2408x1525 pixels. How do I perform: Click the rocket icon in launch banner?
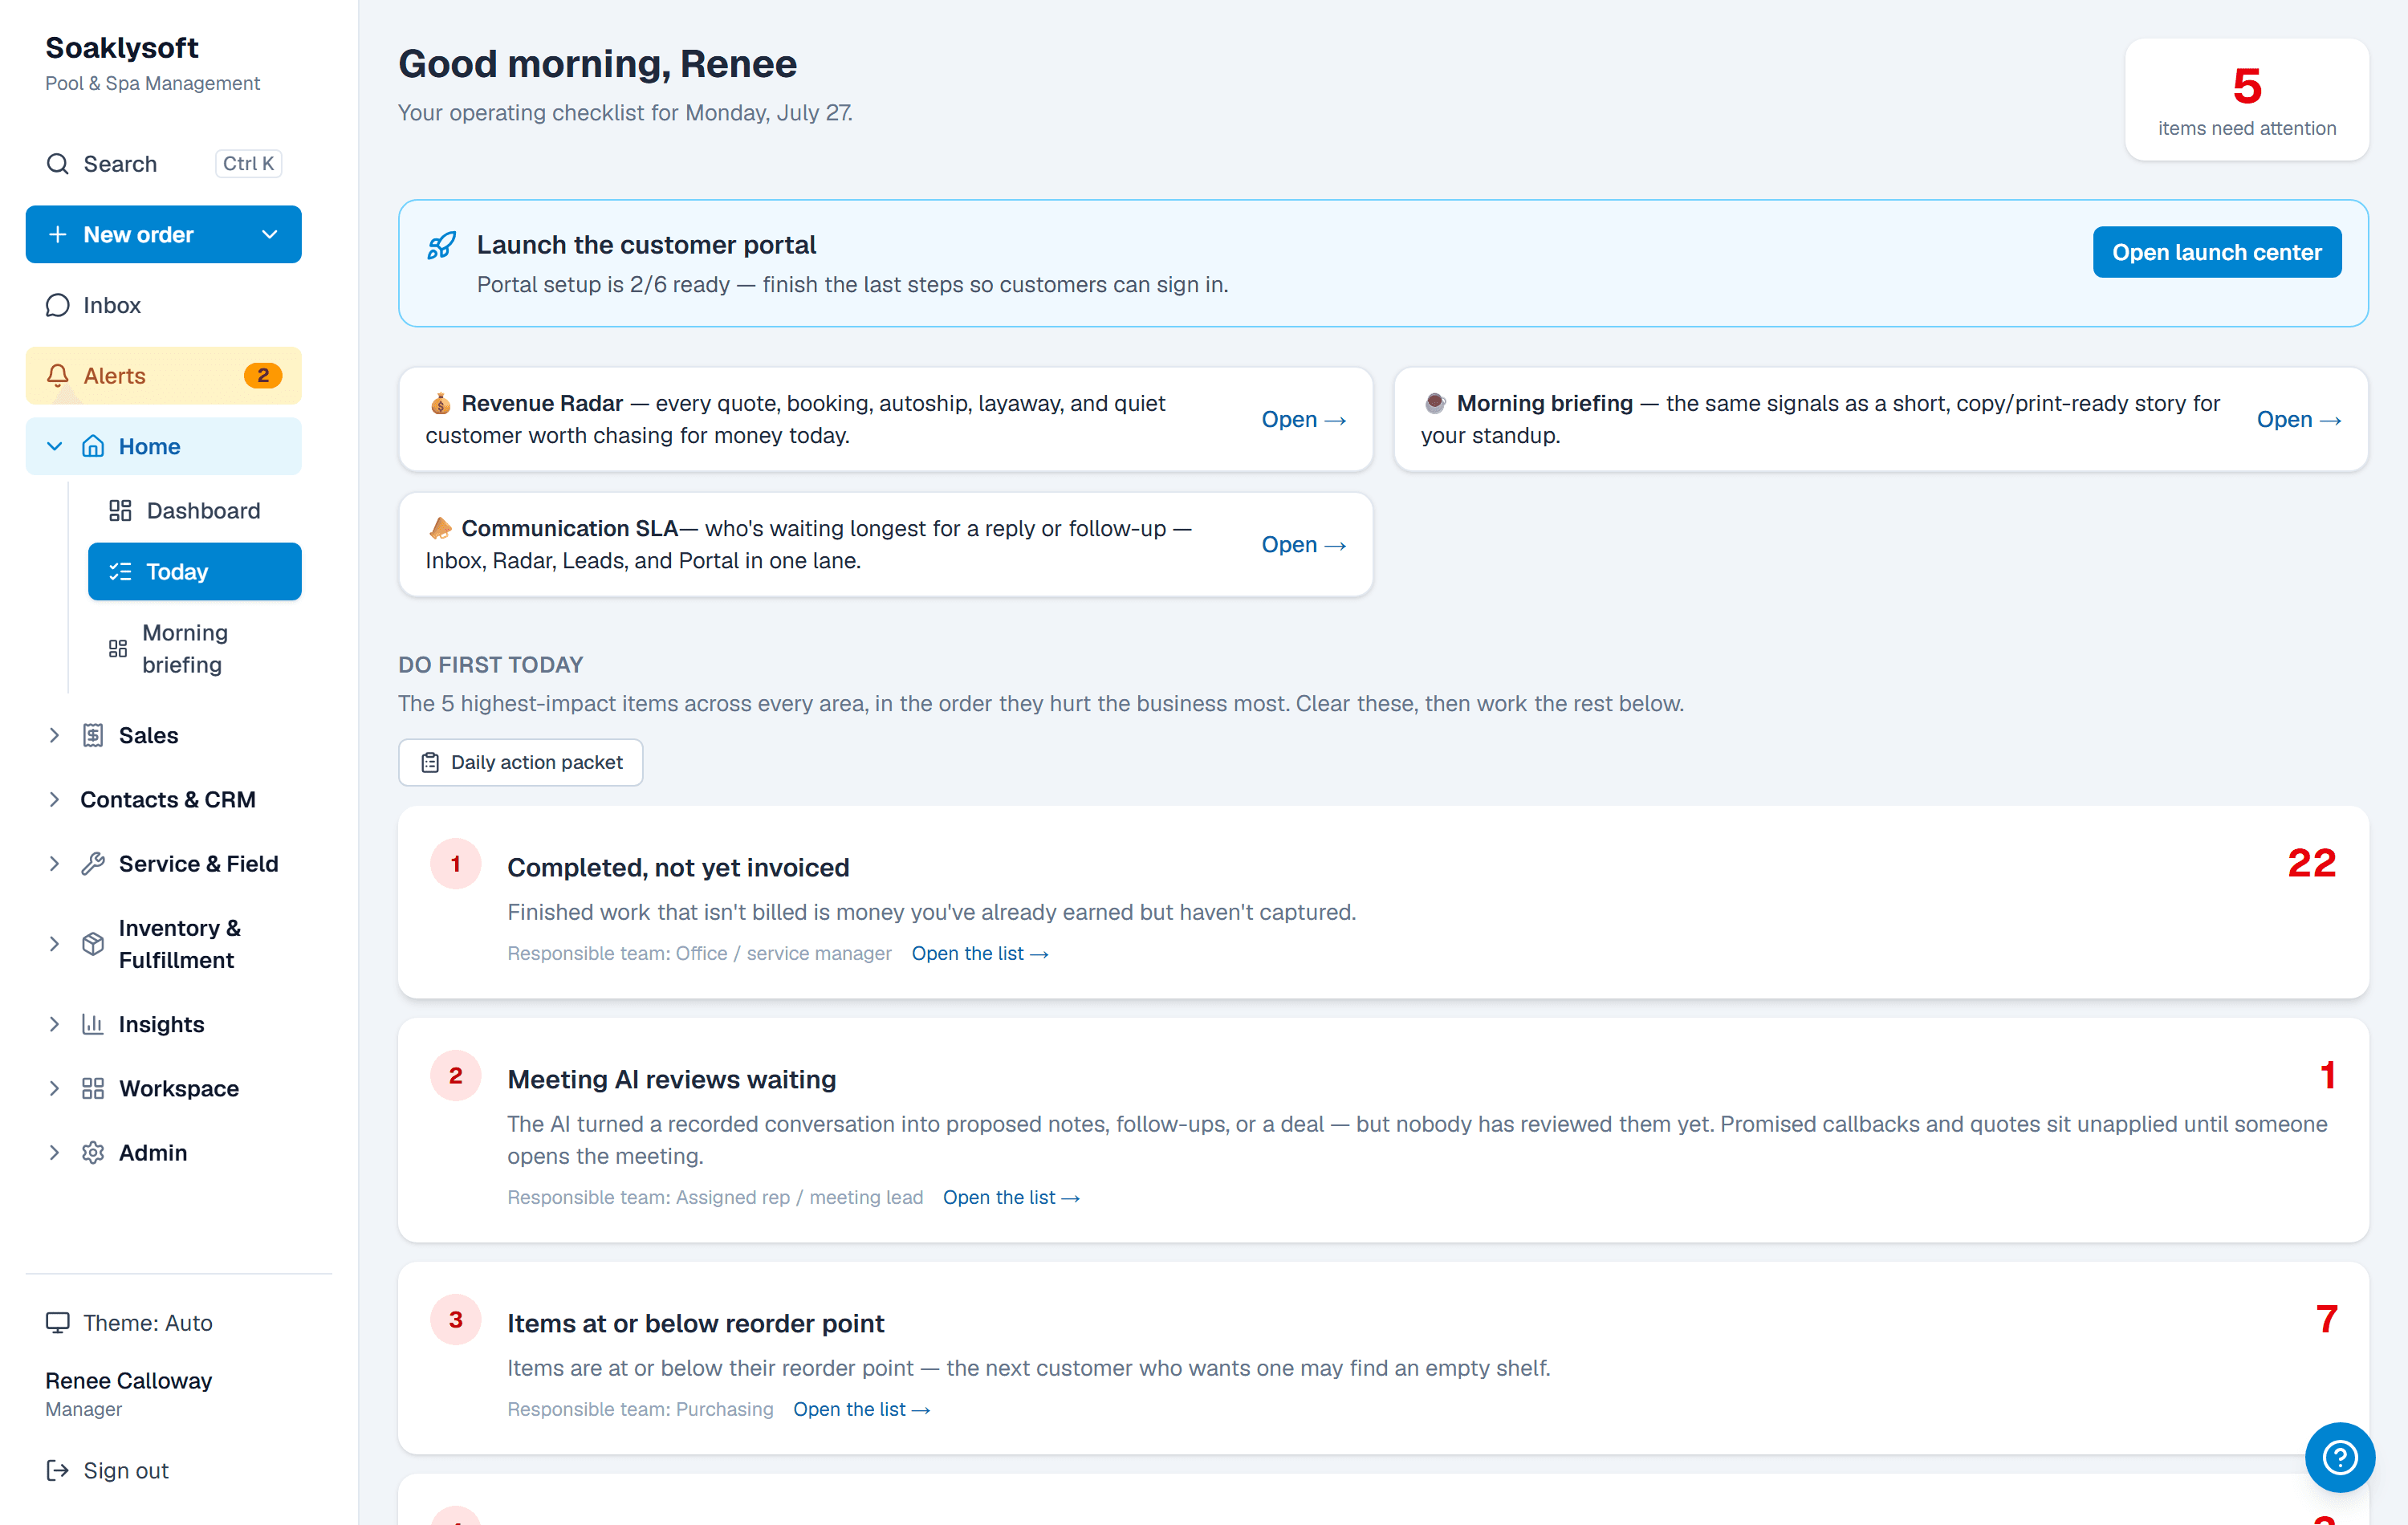(441, 245)
